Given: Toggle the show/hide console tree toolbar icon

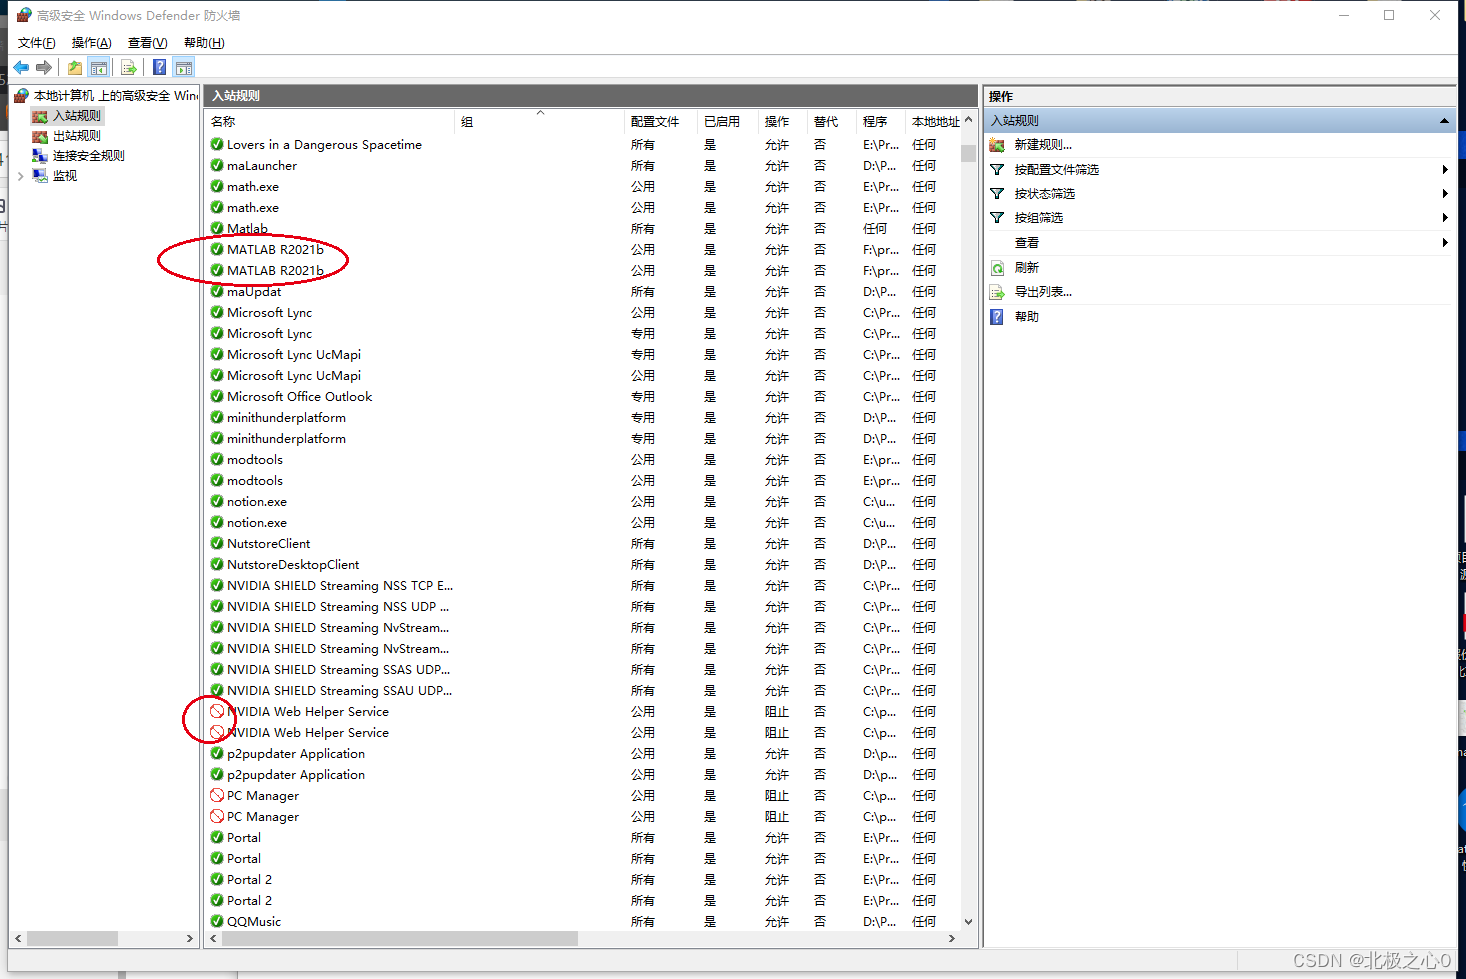Looking at the screenshot, I should click(99, 68).
